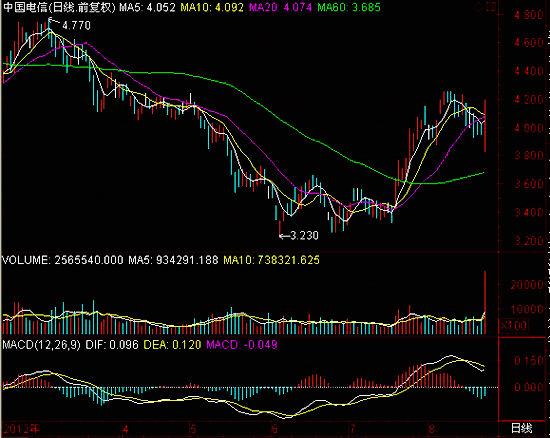Select the 日线 period label at bottom right

521,428
